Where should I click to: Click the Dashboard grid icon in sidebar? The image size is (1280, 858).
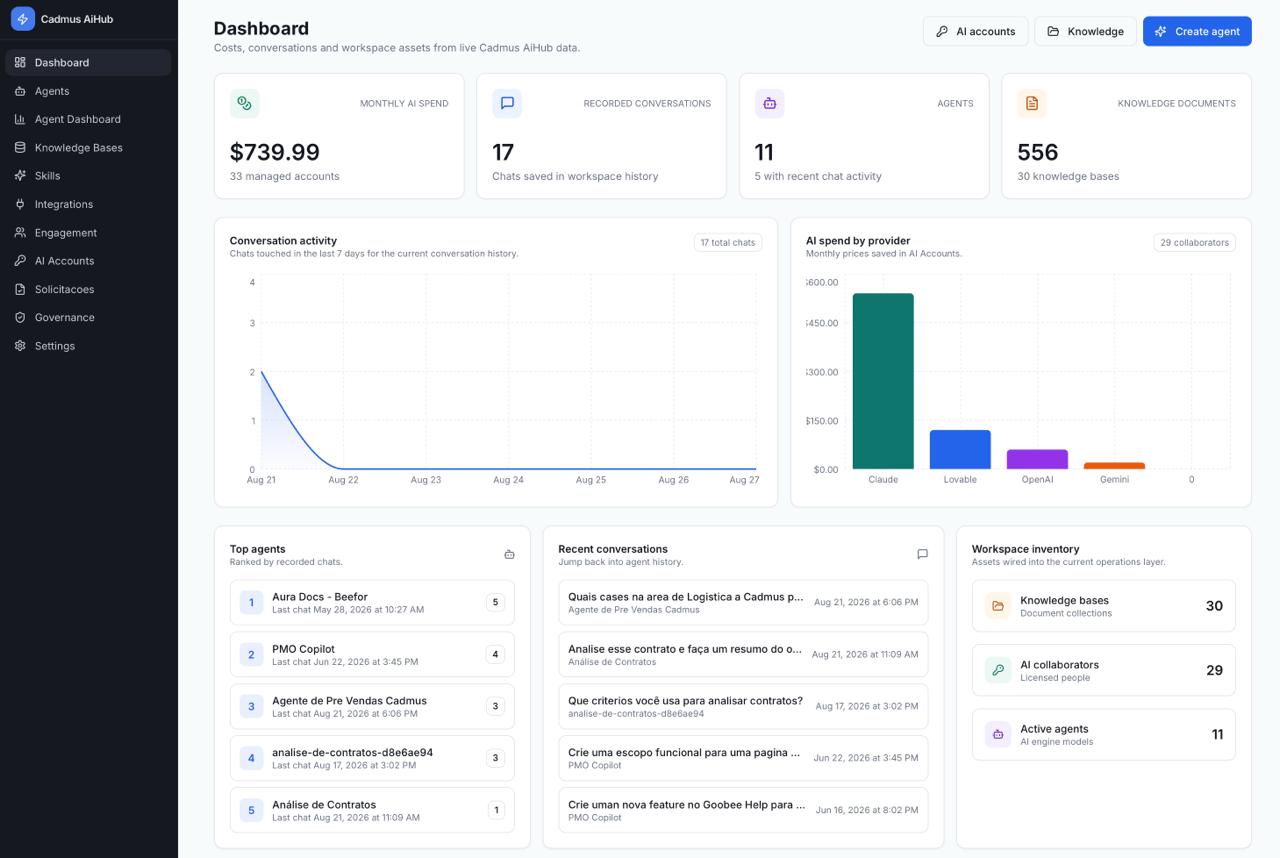(20, 62)
